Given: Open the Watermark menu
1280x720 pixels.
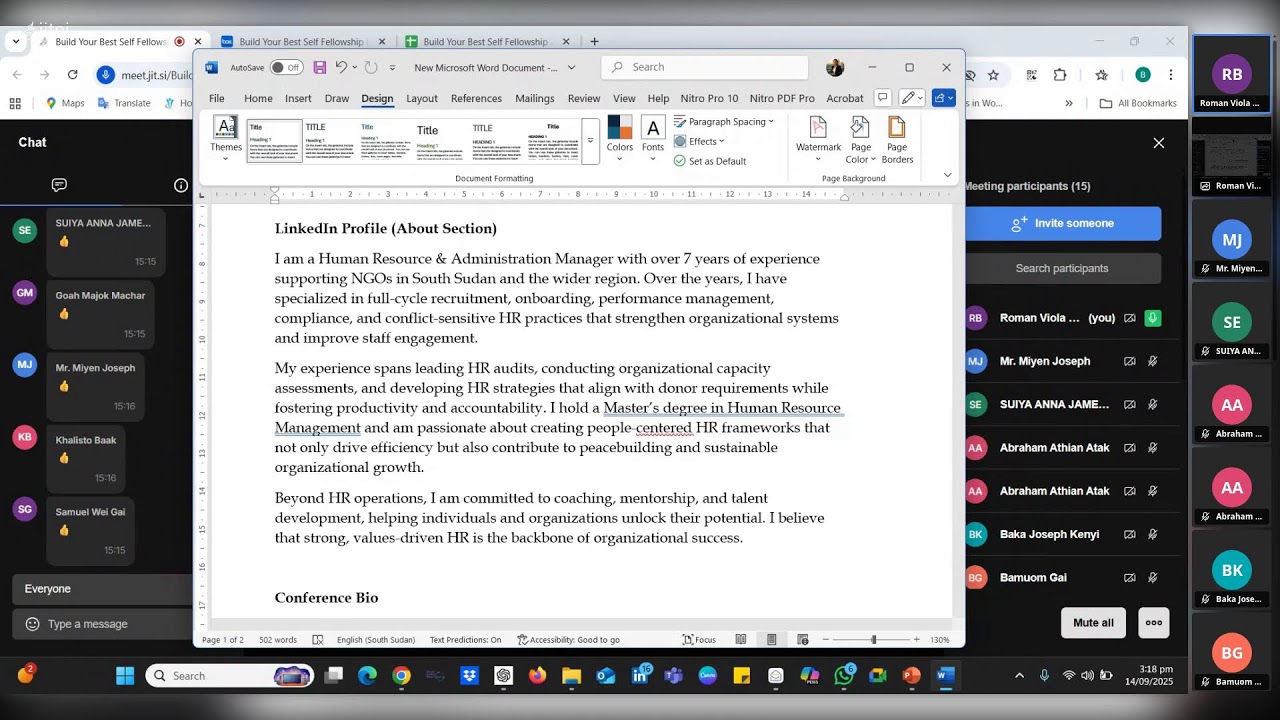Looking at the screenshot, I should [818, 140].
